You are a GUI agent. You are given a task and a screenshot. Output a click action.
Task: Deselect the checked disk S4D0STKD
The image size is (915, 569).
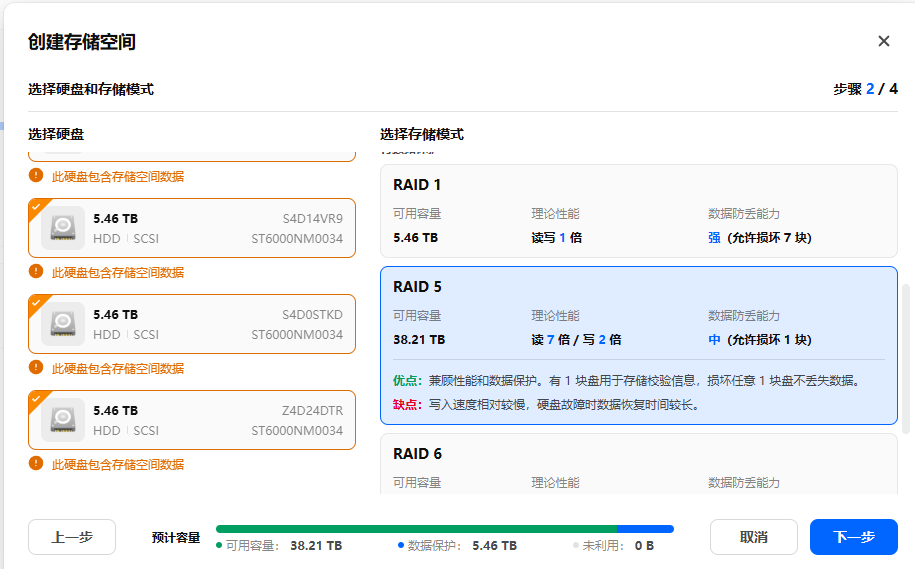[36, 302]
